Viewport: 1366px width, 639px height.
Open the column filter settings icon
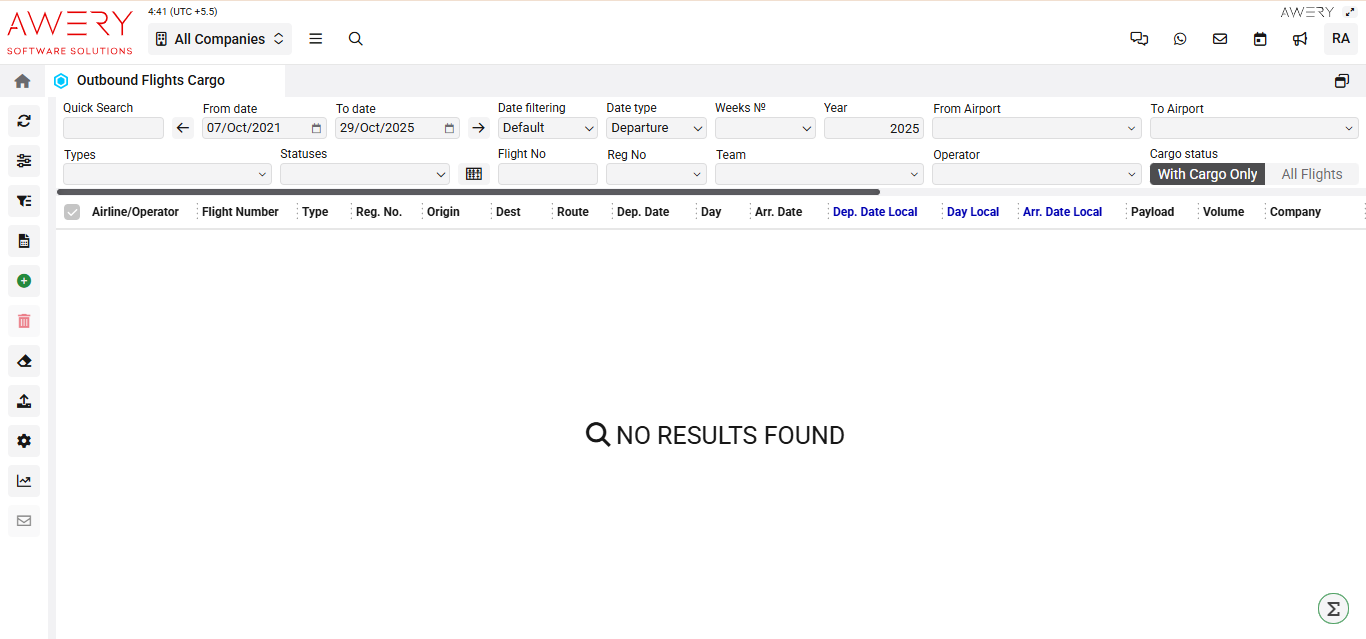click(23, 161)
